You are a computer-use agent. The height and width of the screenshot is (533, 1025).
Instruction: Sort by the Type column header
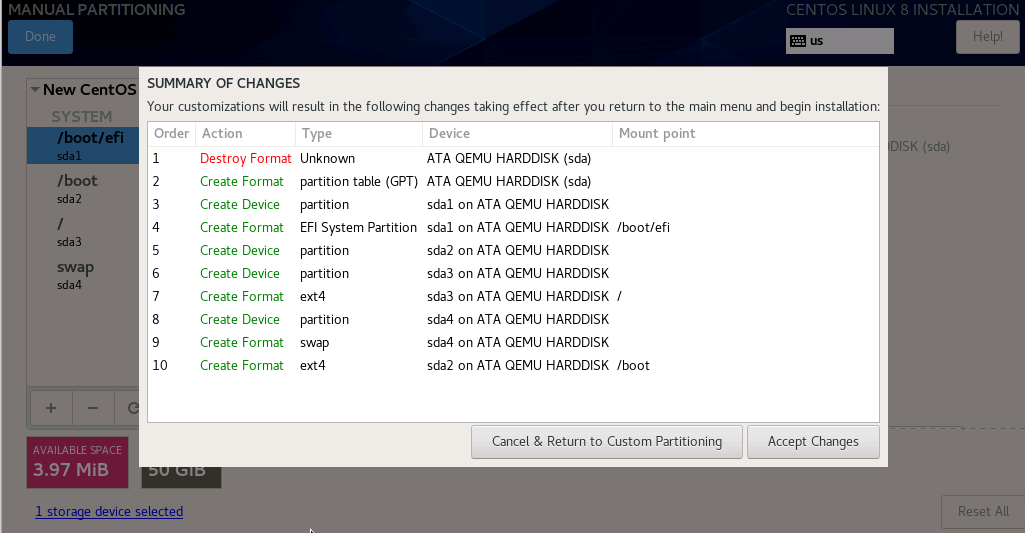(x=359, y=133)
